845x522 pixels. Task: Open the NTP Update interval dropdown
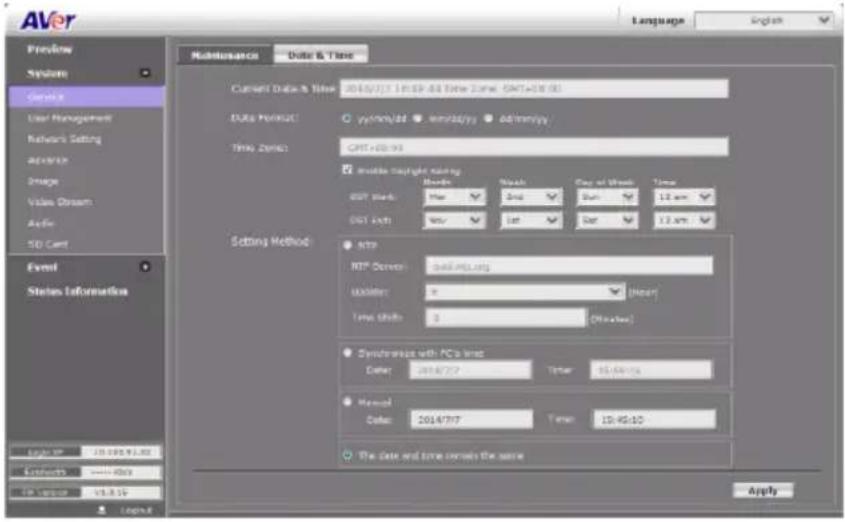point(525,292)
